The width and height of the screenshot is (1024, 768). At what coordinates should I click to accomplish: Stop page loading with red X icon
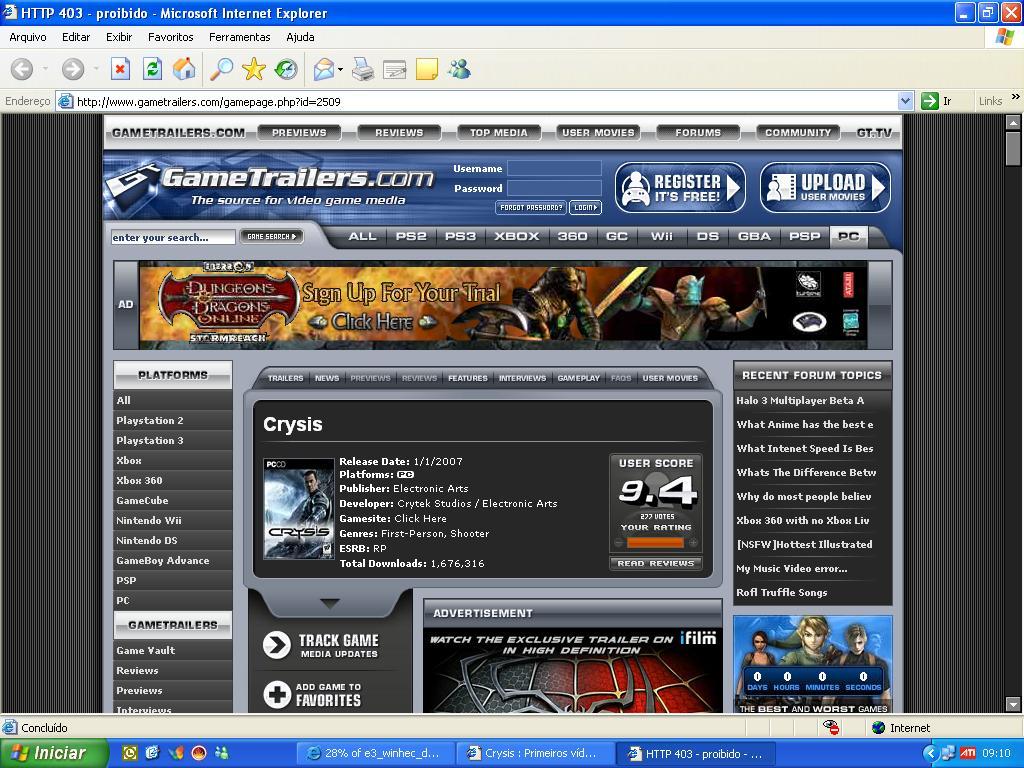120,69
